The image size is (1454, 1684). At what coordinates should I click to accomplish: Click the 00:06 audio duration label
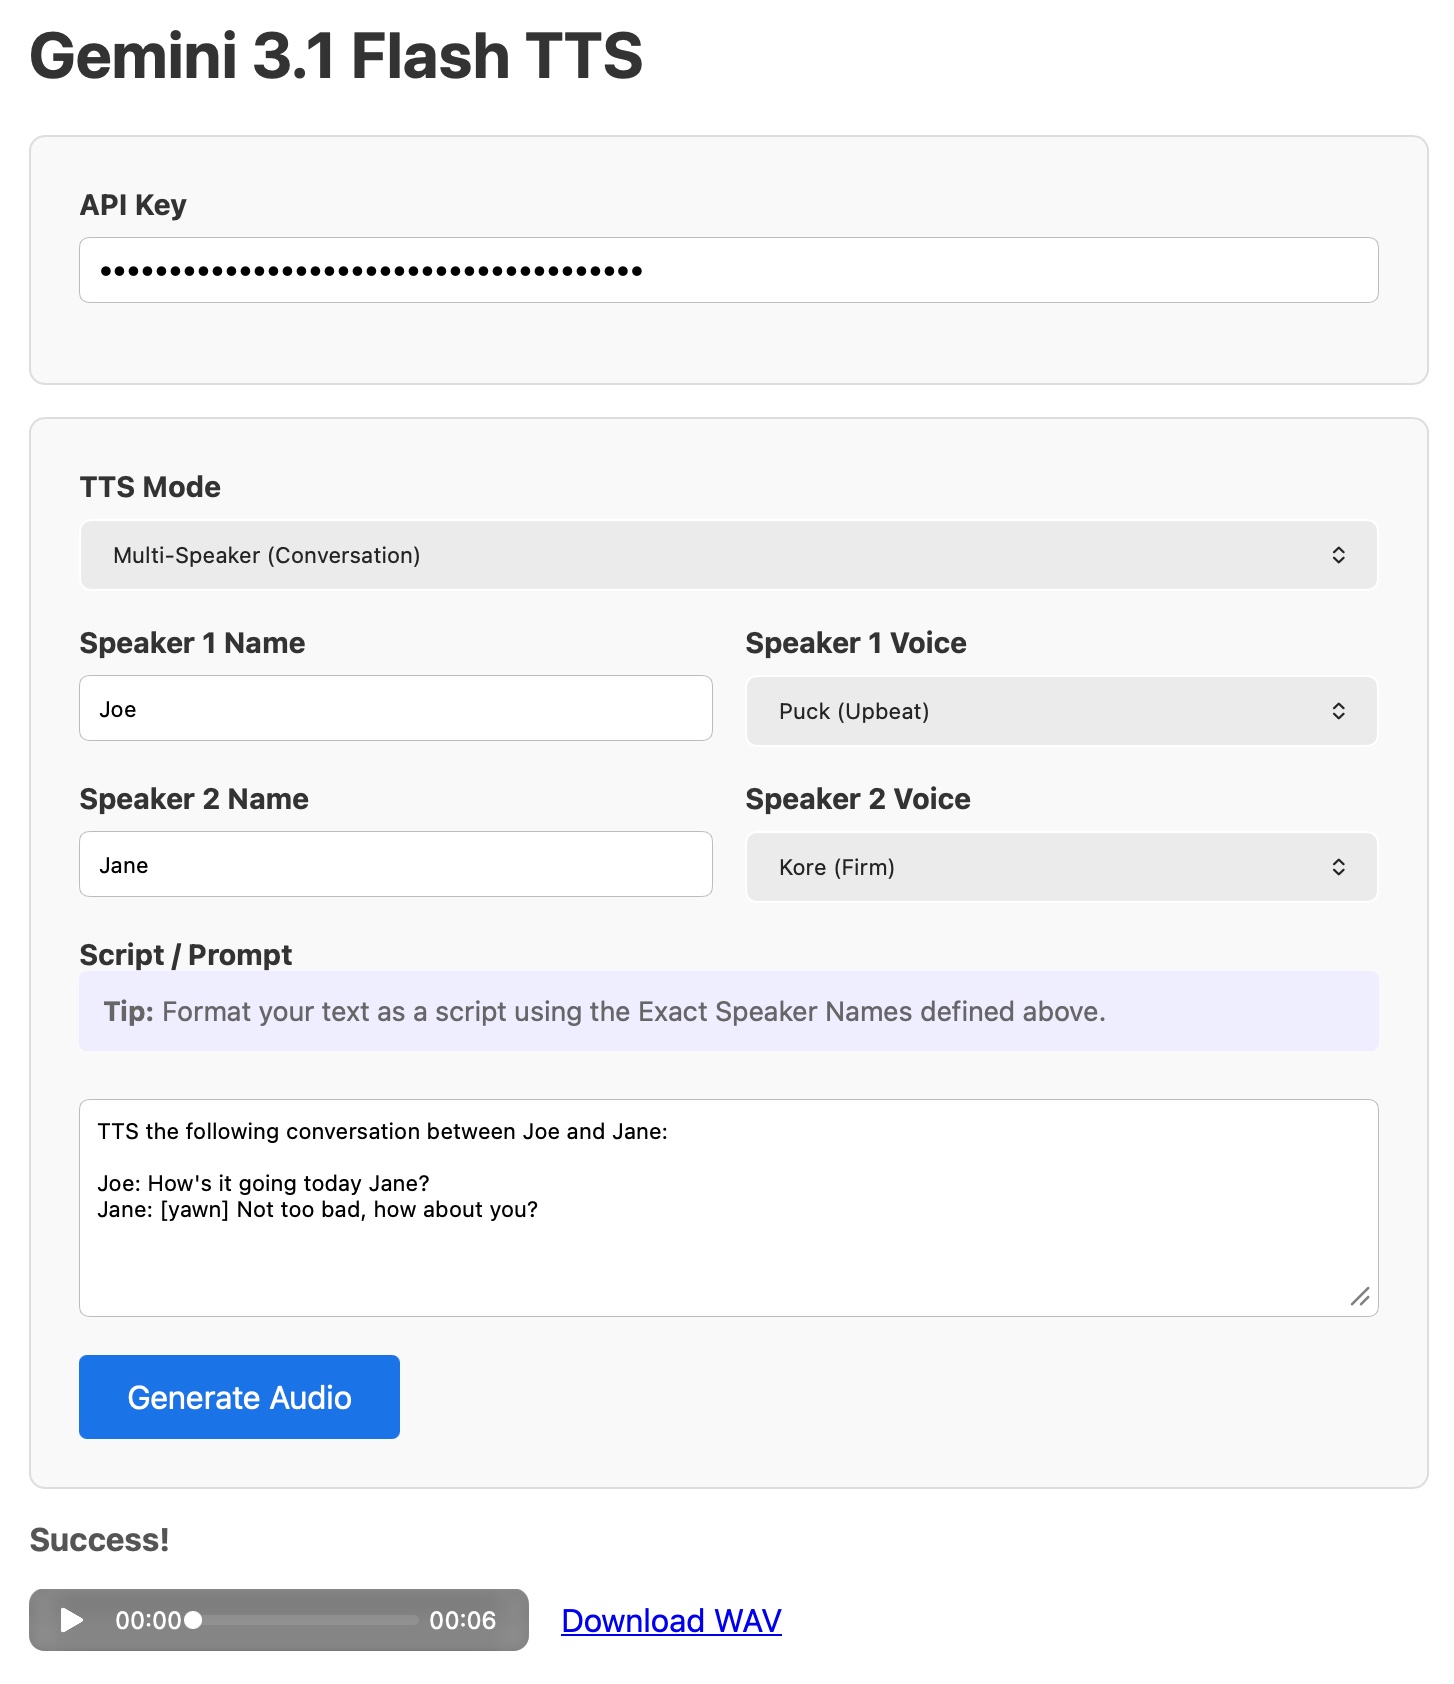point(462,1620)
